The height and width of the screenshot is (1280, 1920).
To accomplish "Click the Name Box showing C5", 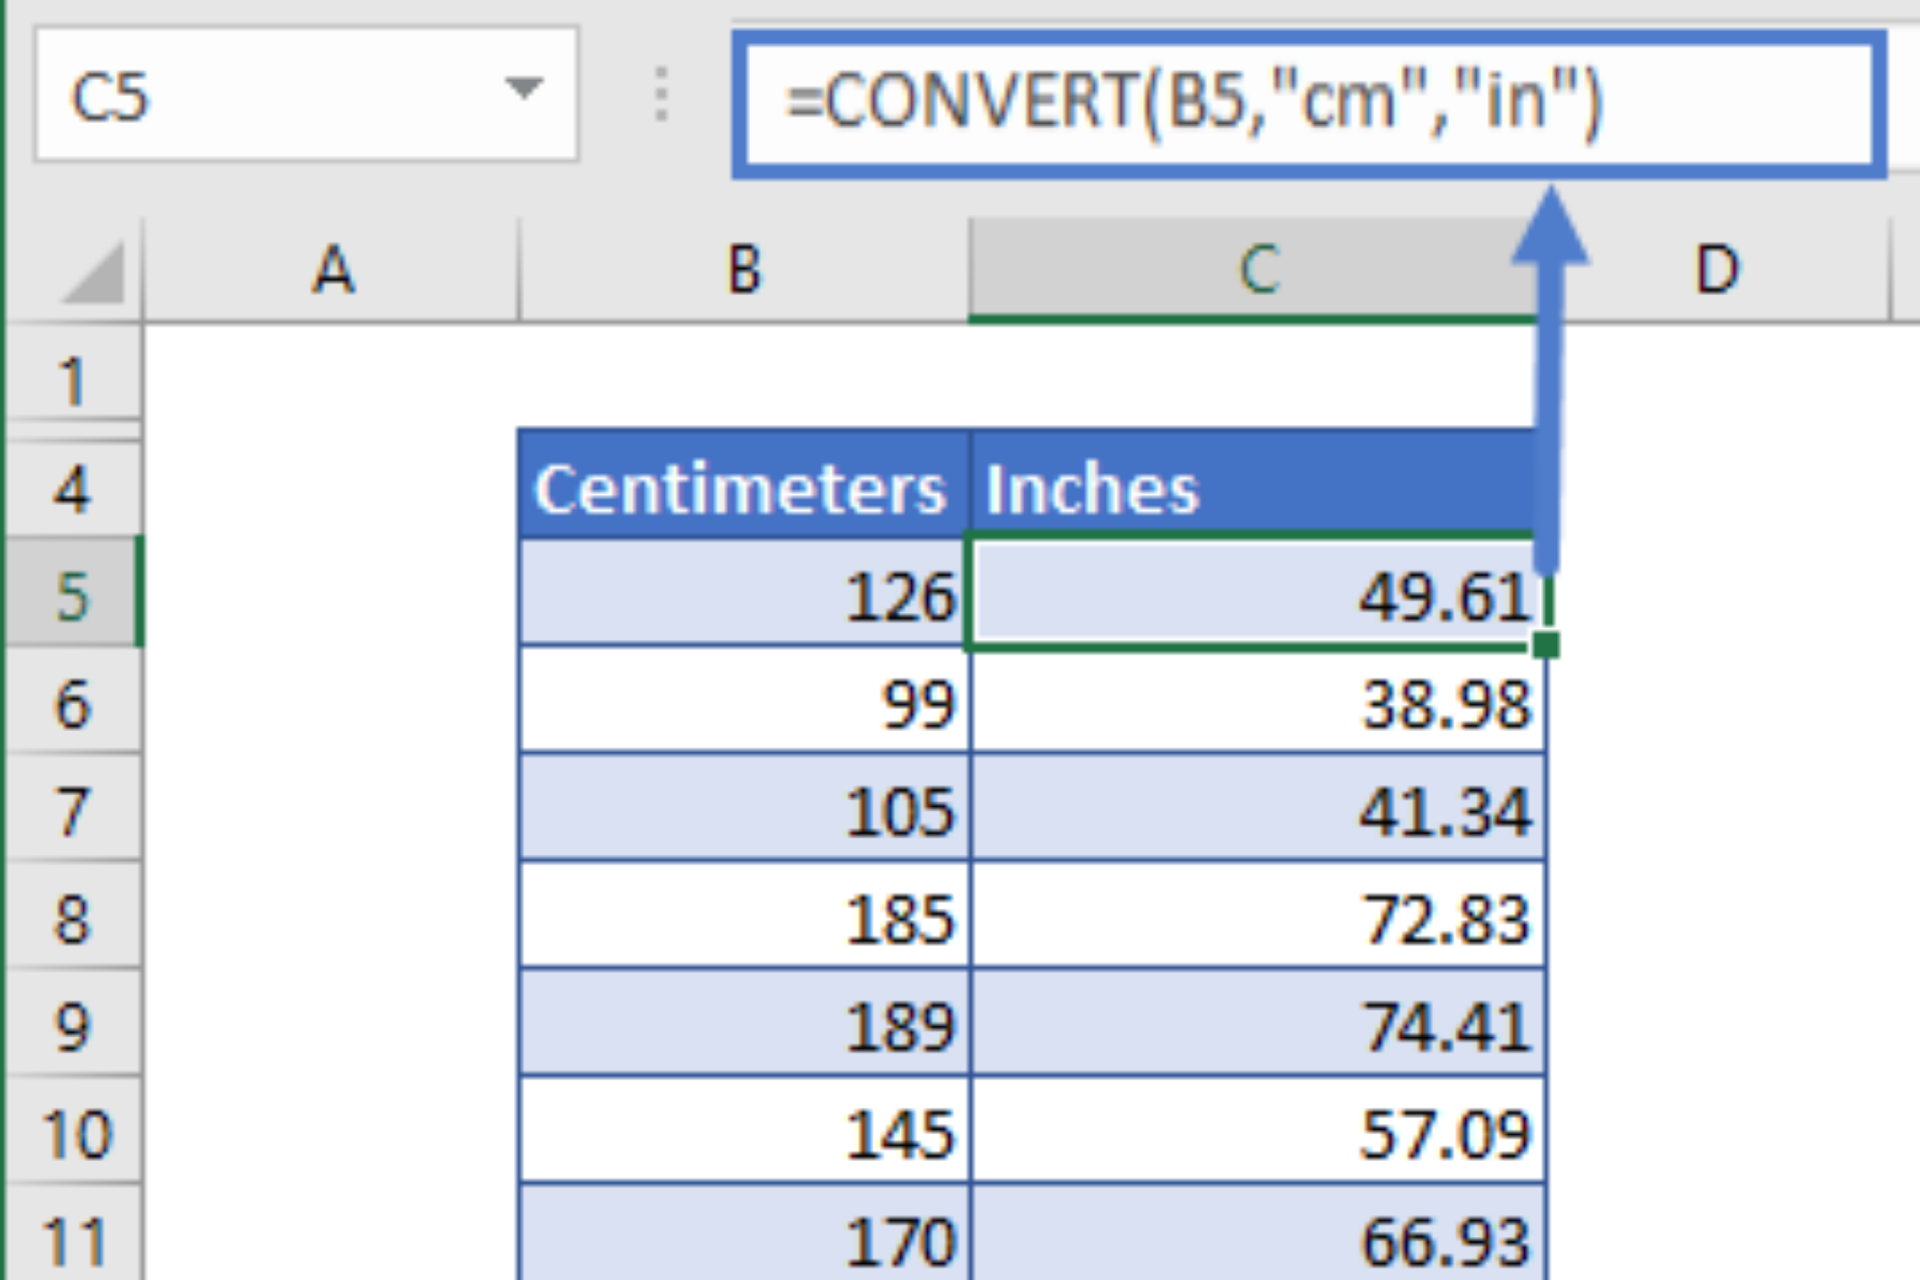I will [x=260, y=97].
